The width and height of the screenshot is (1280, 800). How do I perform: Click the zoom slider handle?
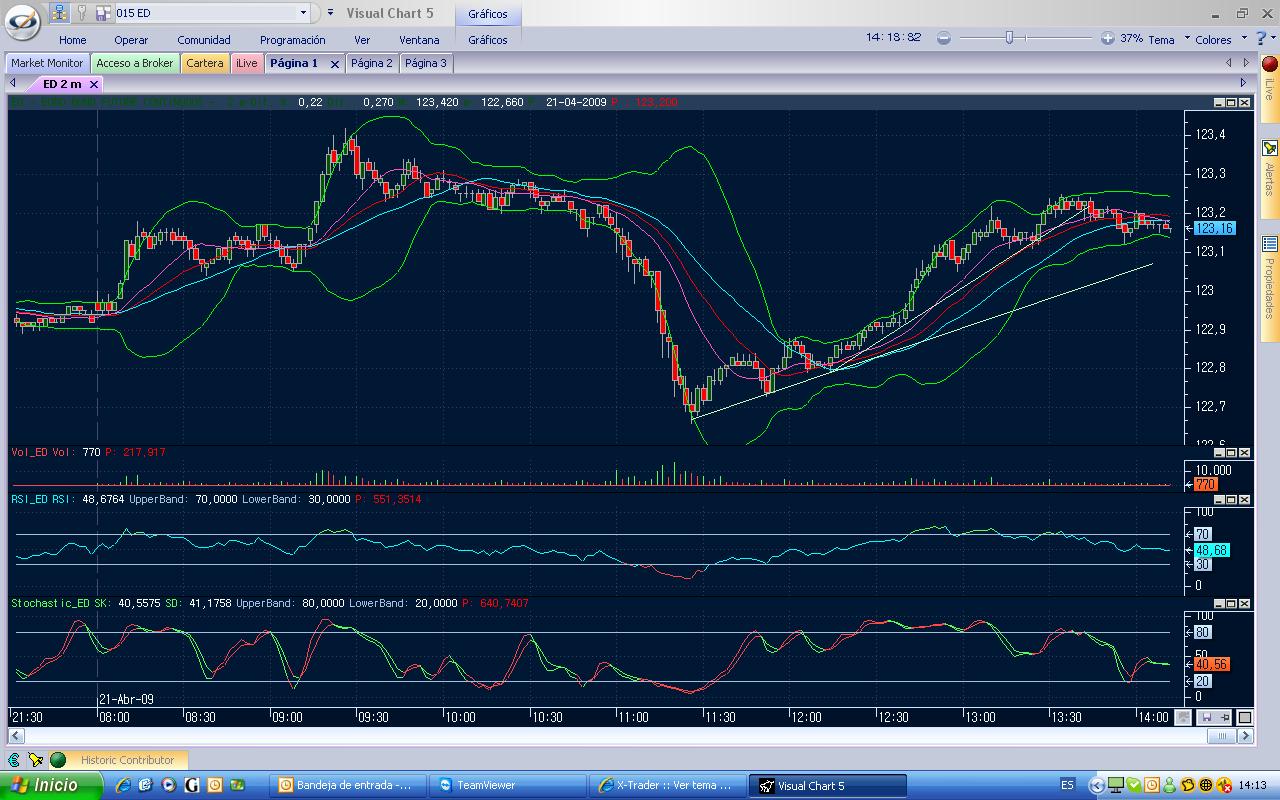[x=1009, y=38]
